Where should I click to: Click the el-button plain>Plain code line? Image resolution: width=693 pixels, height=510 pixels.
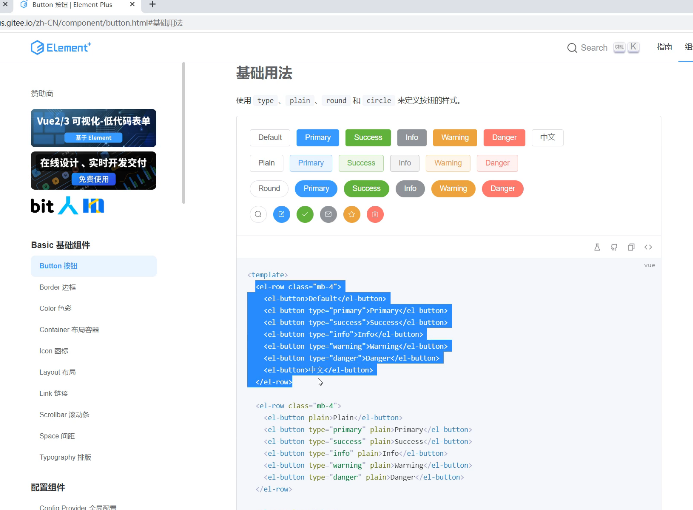click(x=333, y=418)
